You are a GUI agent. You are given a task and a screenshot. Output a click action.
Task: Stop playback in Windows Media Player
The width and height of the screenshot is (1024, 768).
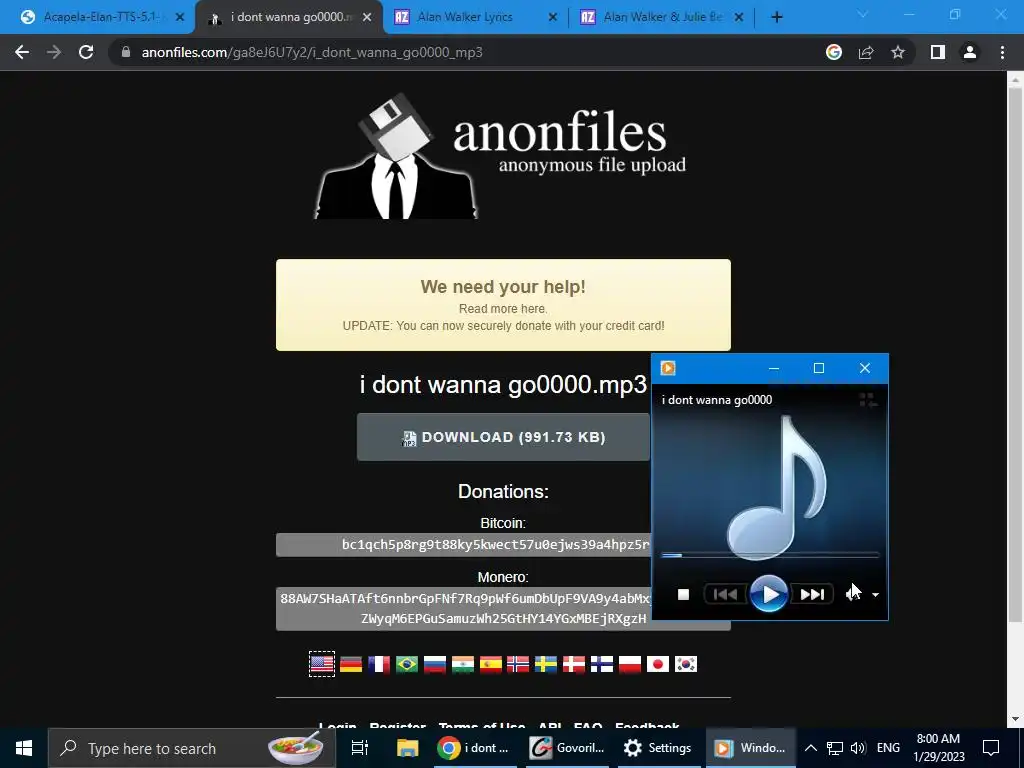(x=683, y=594)
